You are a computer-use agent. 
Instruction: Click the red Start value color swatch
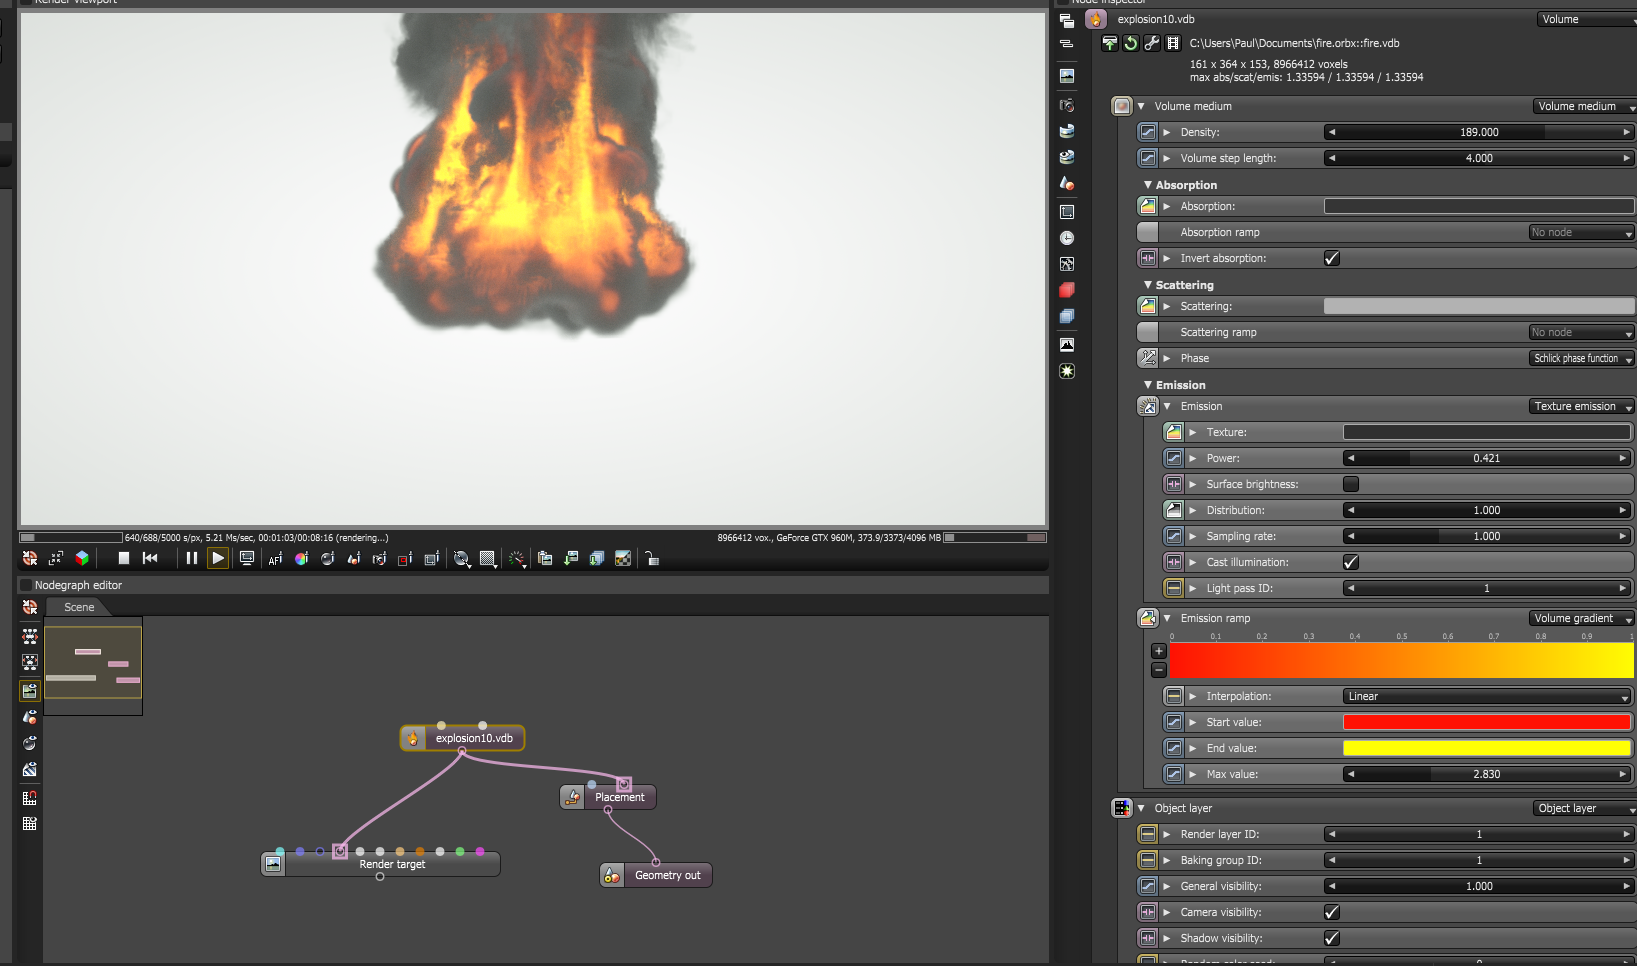1487,722
